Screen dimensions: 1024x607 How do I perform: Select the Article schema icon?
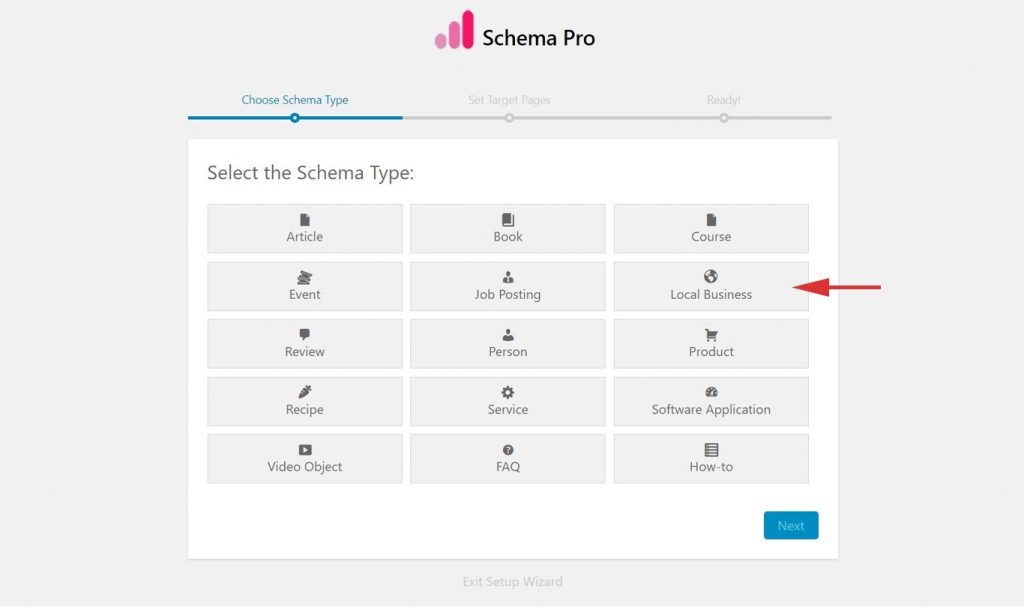[305, 220]
